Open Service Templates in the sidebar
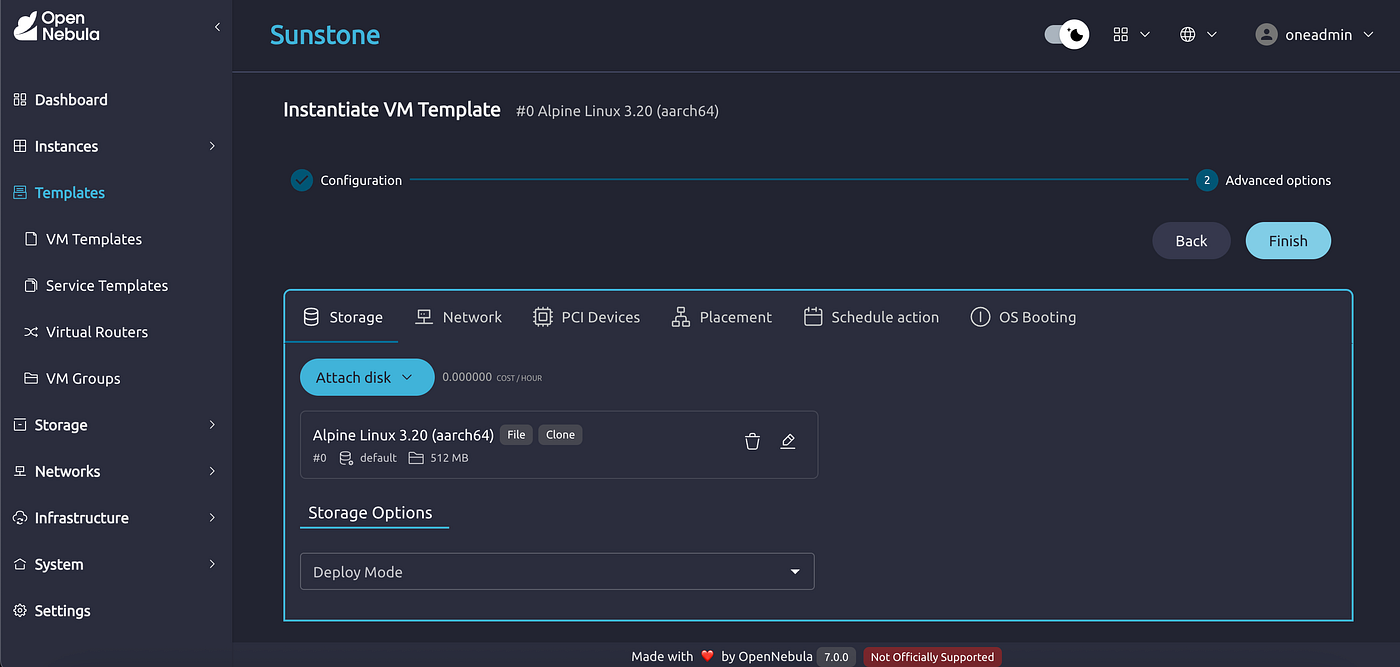This screenshot has width=1400, height=667. (107, 286)
